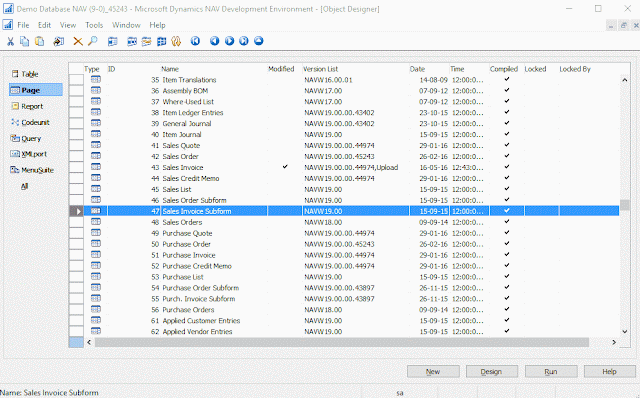Click the Design button
640x398 pixels.
coord(492,371)
